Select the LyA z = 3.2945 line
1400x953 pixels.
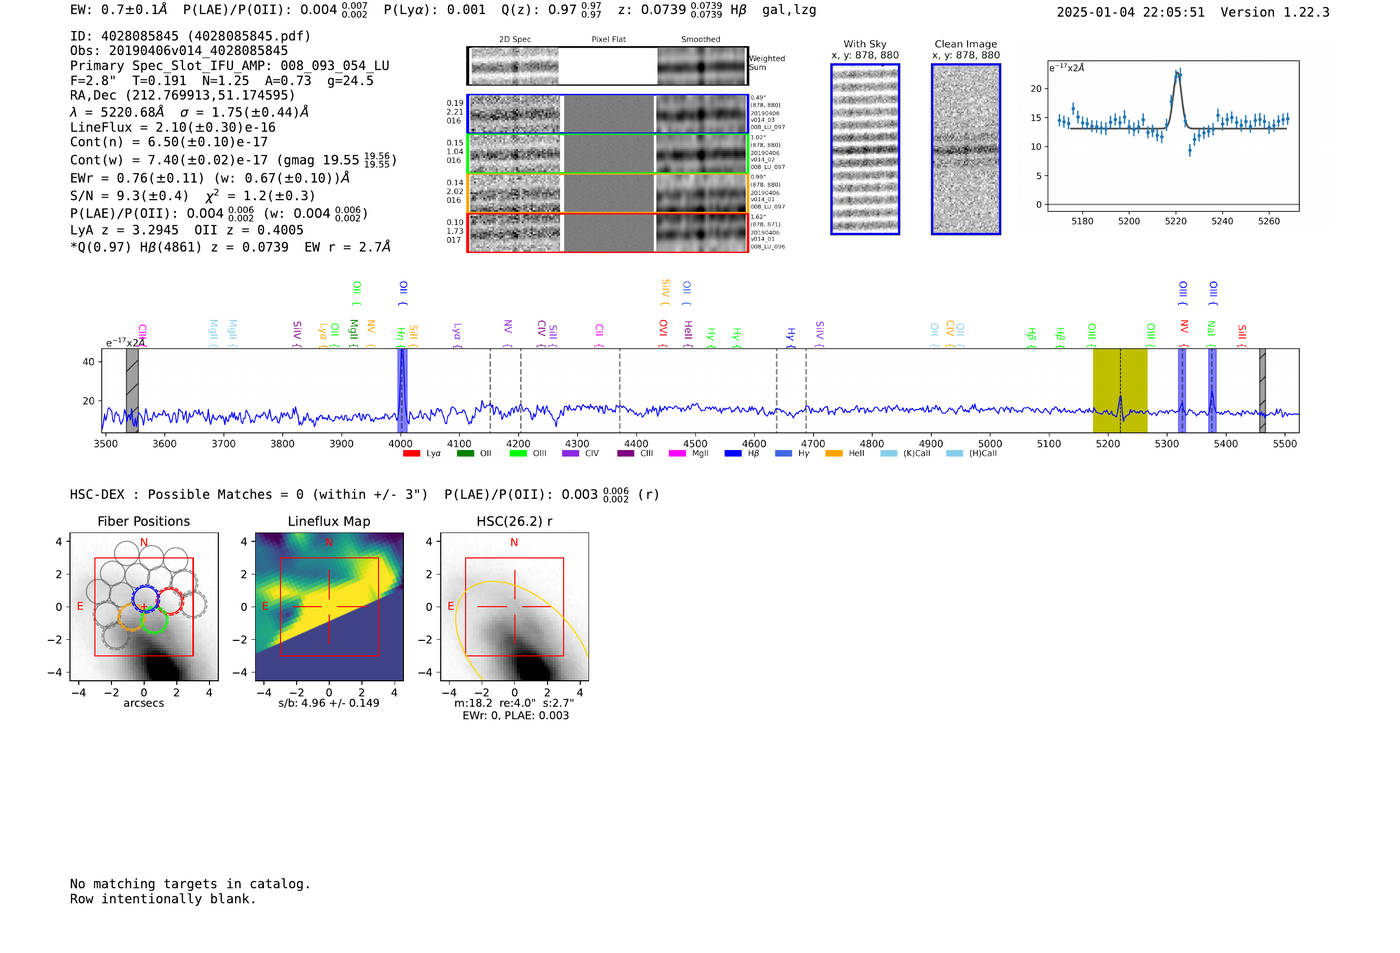pyautogui.click(x=187, y=230)
